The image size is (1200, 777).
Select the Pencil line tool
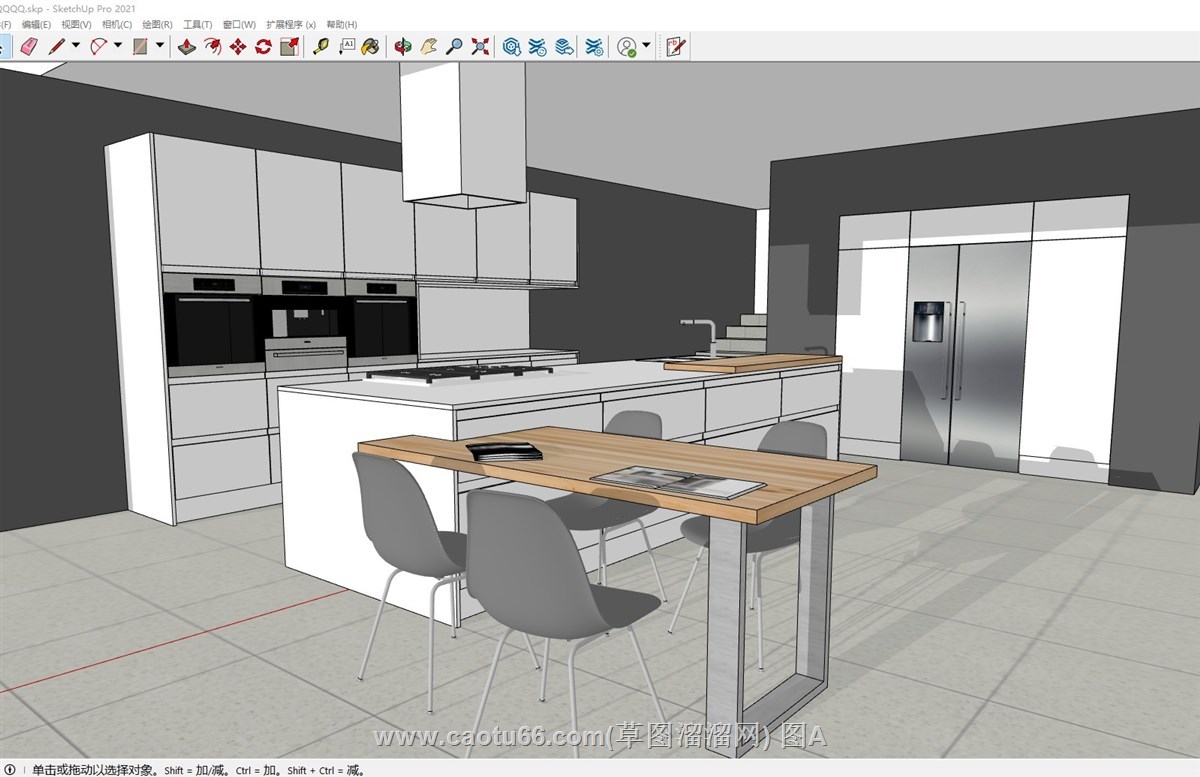point(56,46)
